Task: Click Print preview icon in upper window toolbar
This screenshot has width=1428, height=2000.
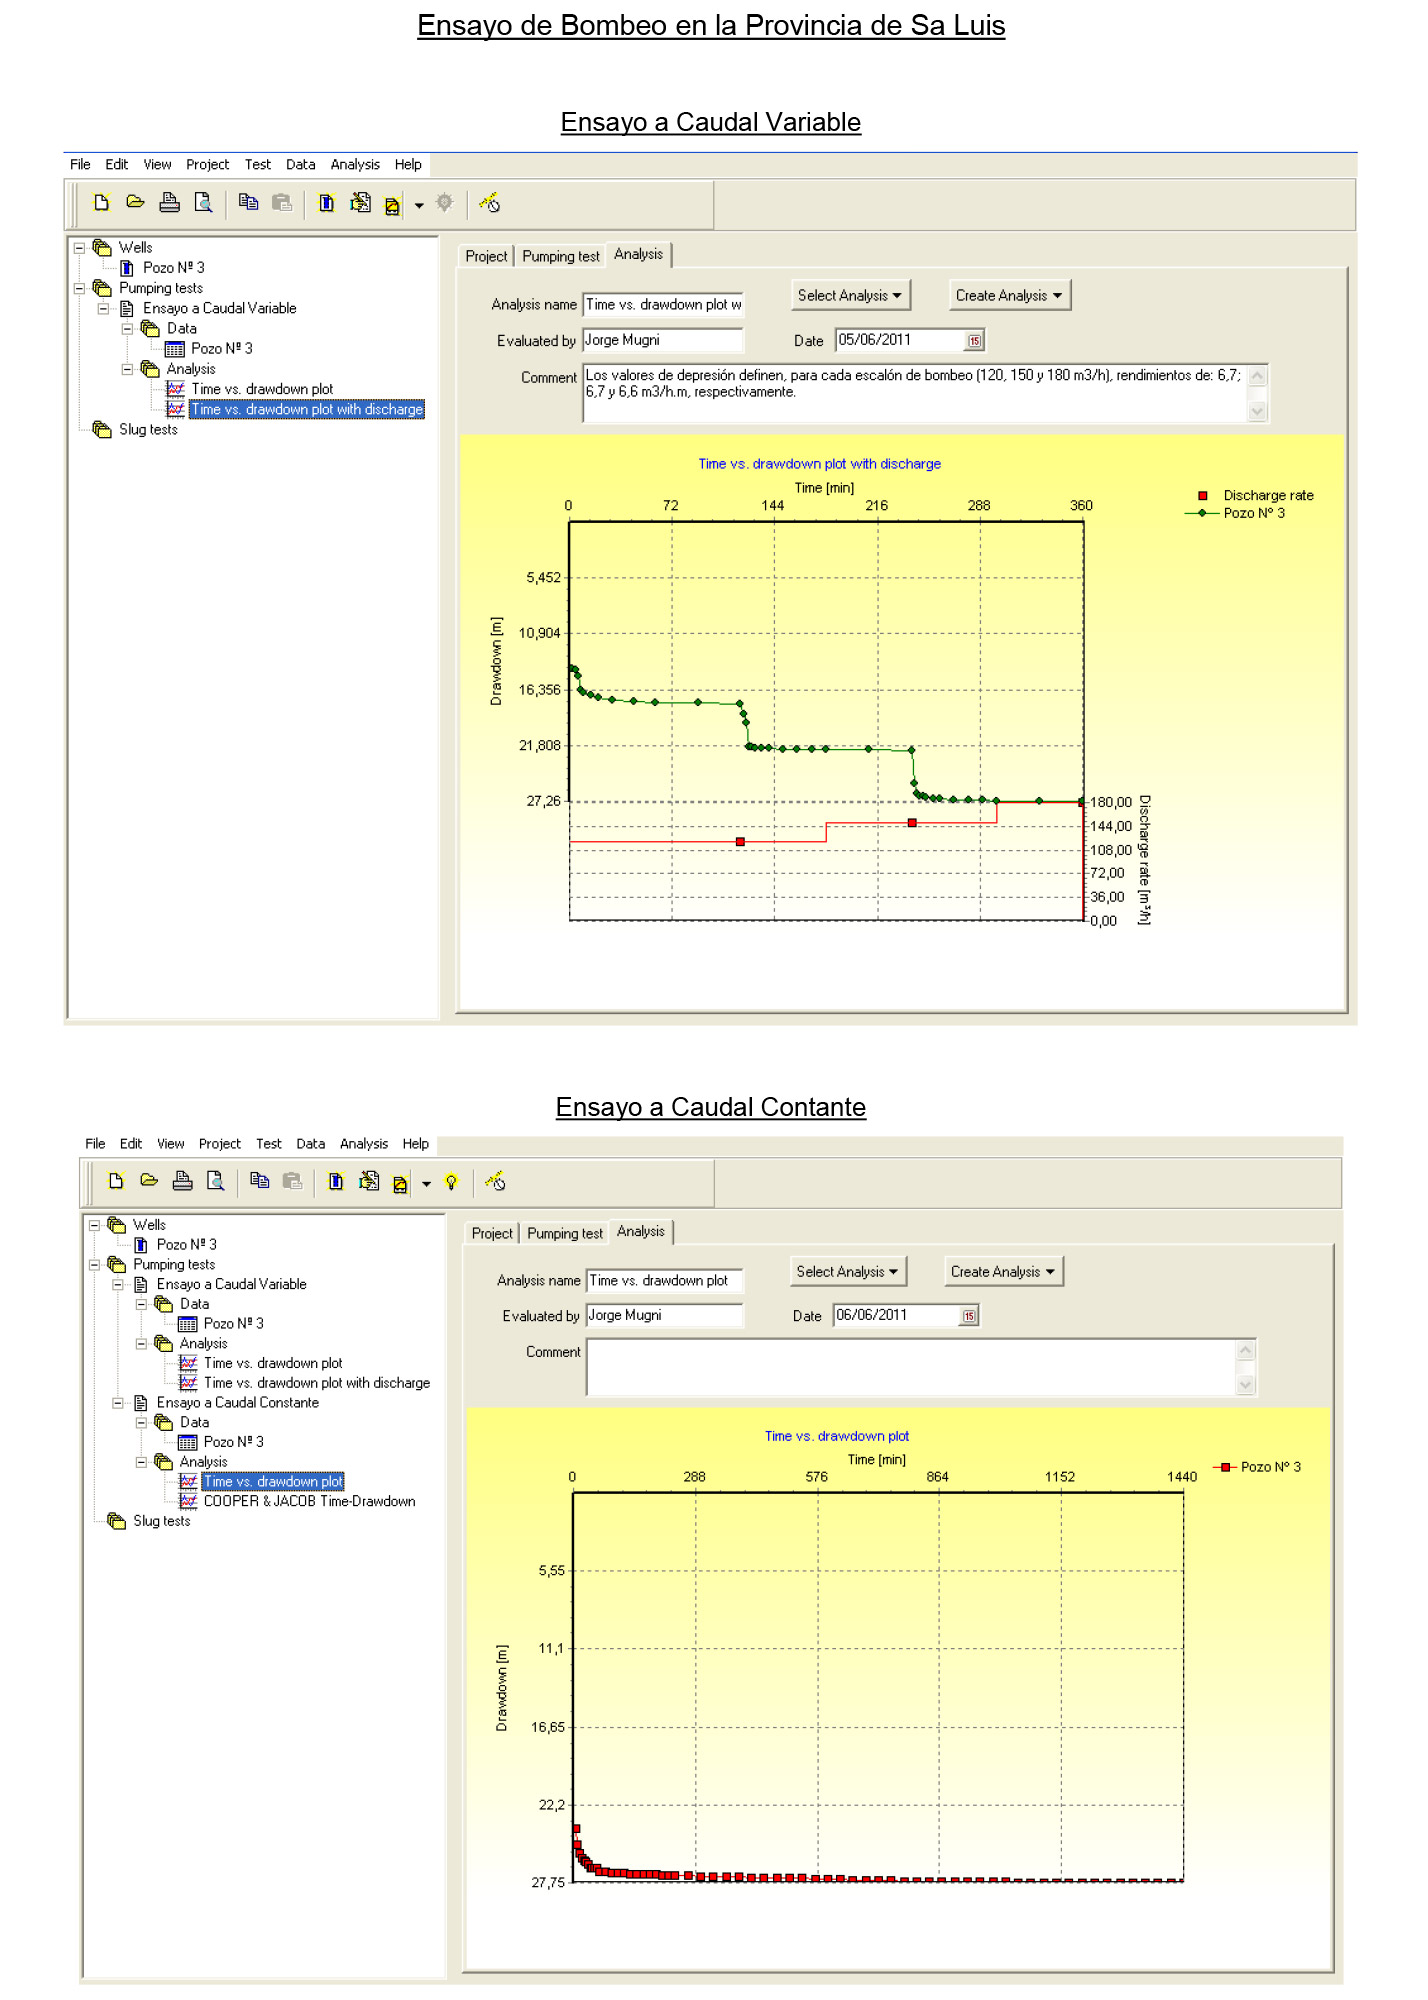Action: pyautogui.click(x=203, y=203)
